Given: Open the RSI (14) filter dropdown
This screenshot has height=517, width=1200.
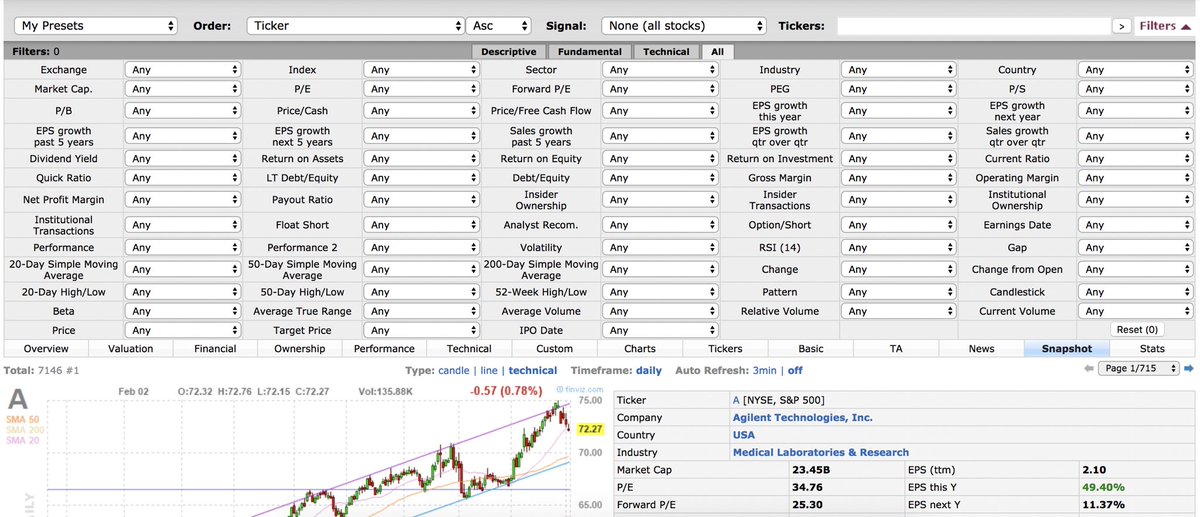Looking at the screenshot, I should click(x=899, y=248).
